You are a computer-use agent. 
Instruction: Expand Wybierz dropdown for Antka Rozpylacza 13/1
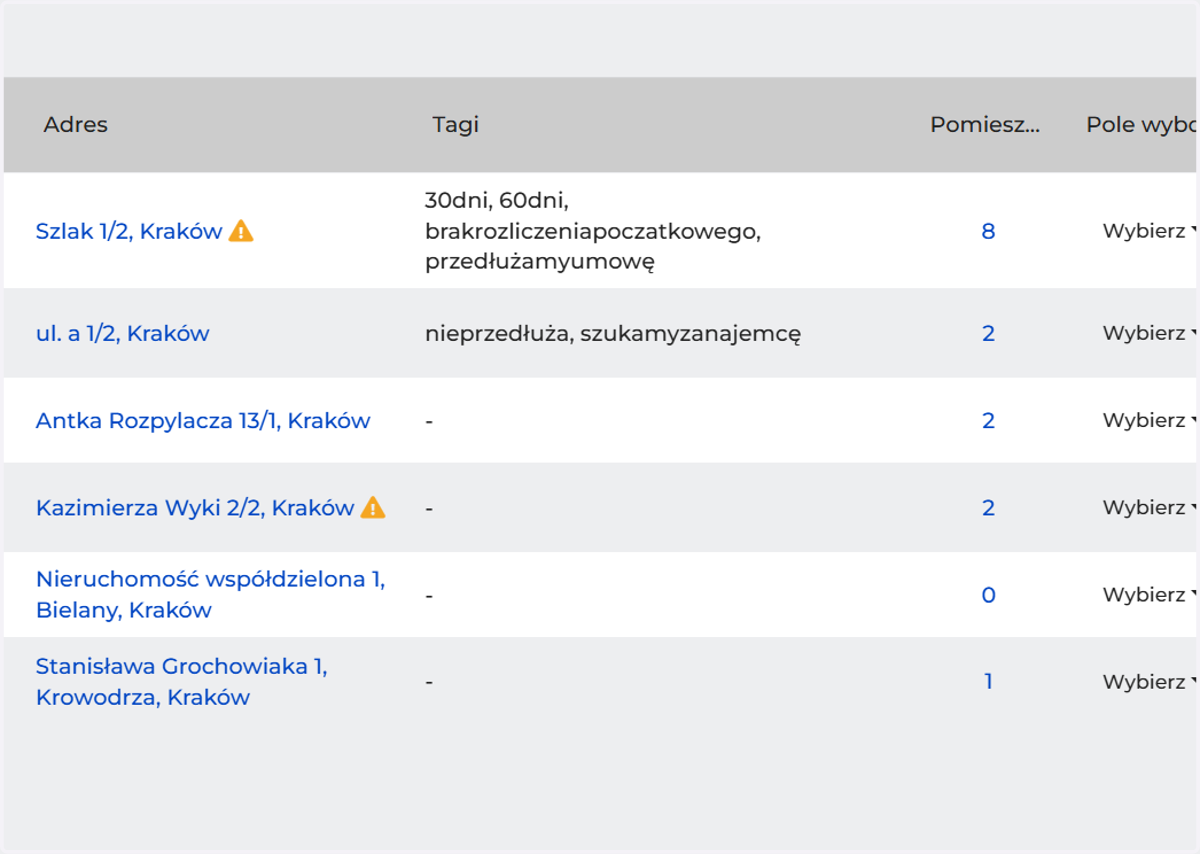click(1150, 420)
